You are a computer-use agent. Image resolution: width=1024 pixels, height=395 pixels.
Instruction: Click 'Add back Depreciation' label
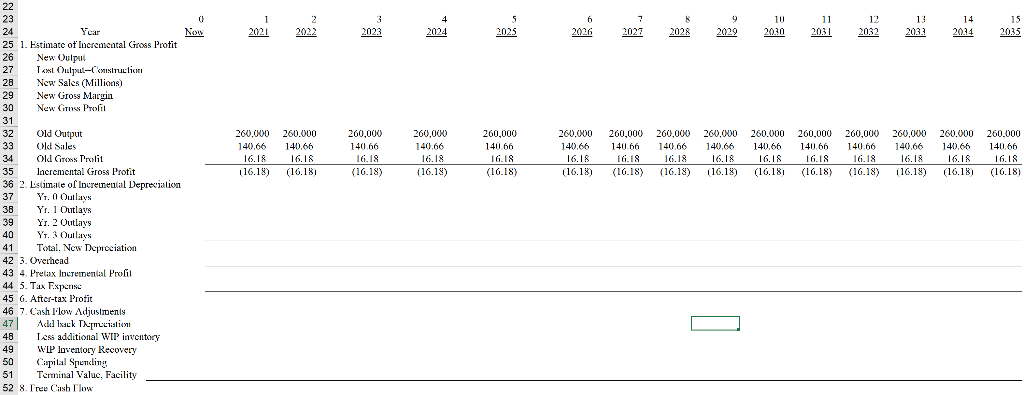click(x=84, y=324)
